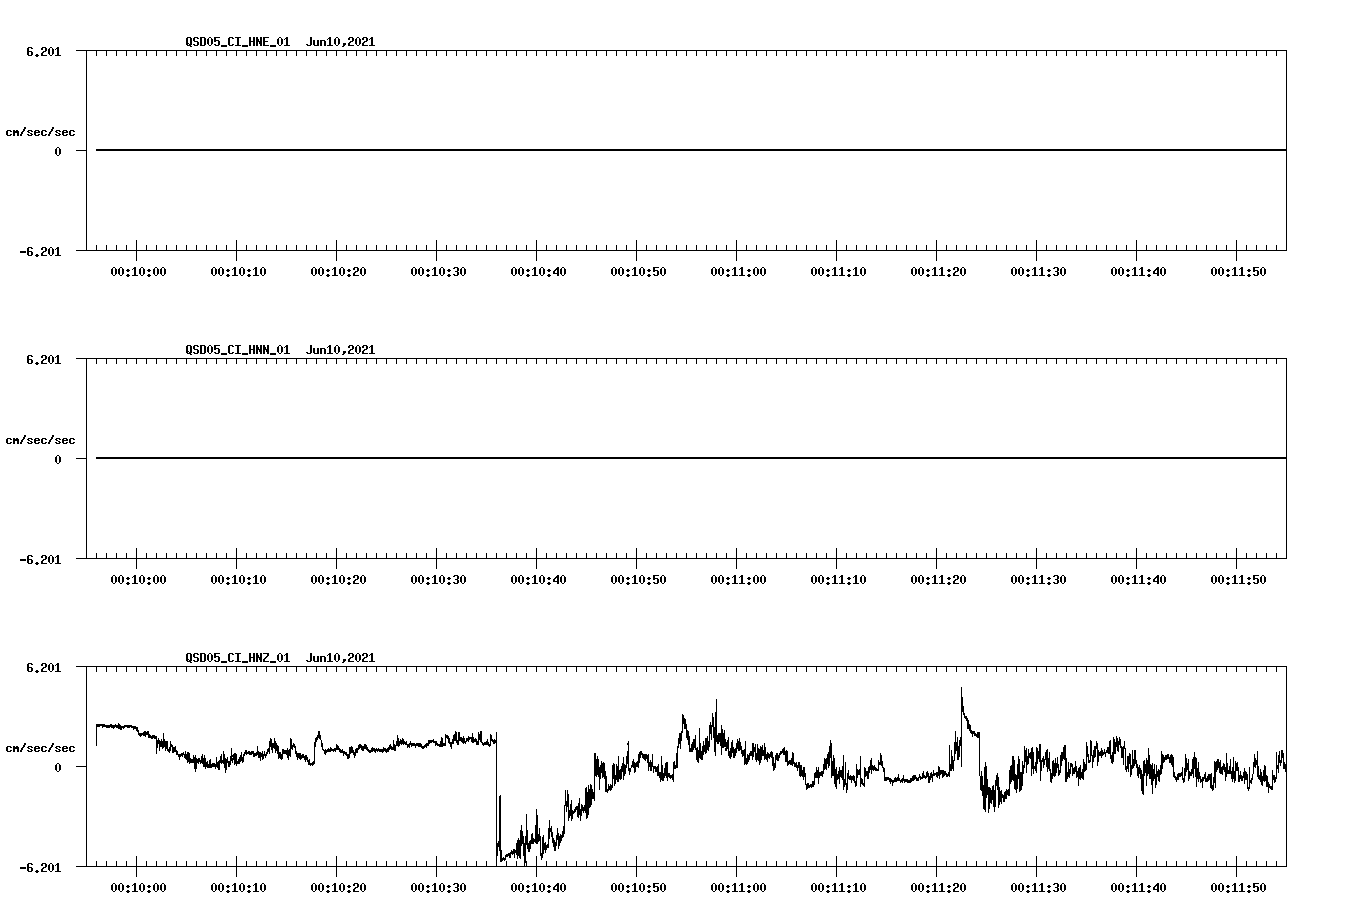Screen dimensions: 1358x924
Task: Click the 00:10:20 time label under the HNN plot
Action: pyautogui.click(x=338, y=579)
